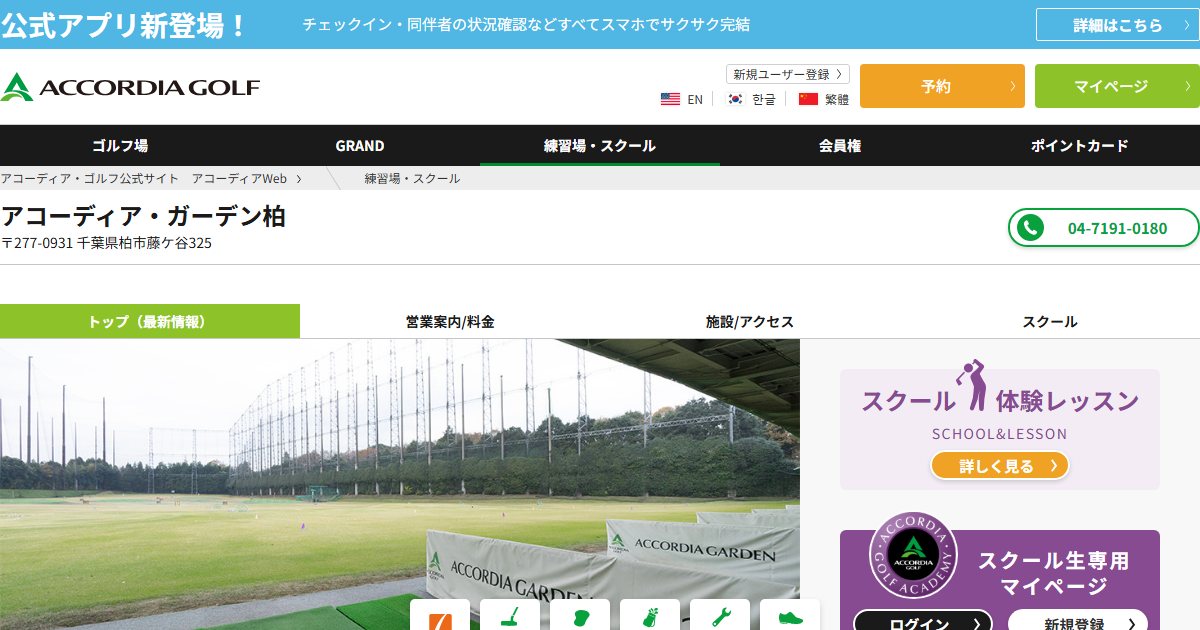The image size is (1200, 630).
Task: Open the golf shoe icon tile
Action: (x=790, y=615)
